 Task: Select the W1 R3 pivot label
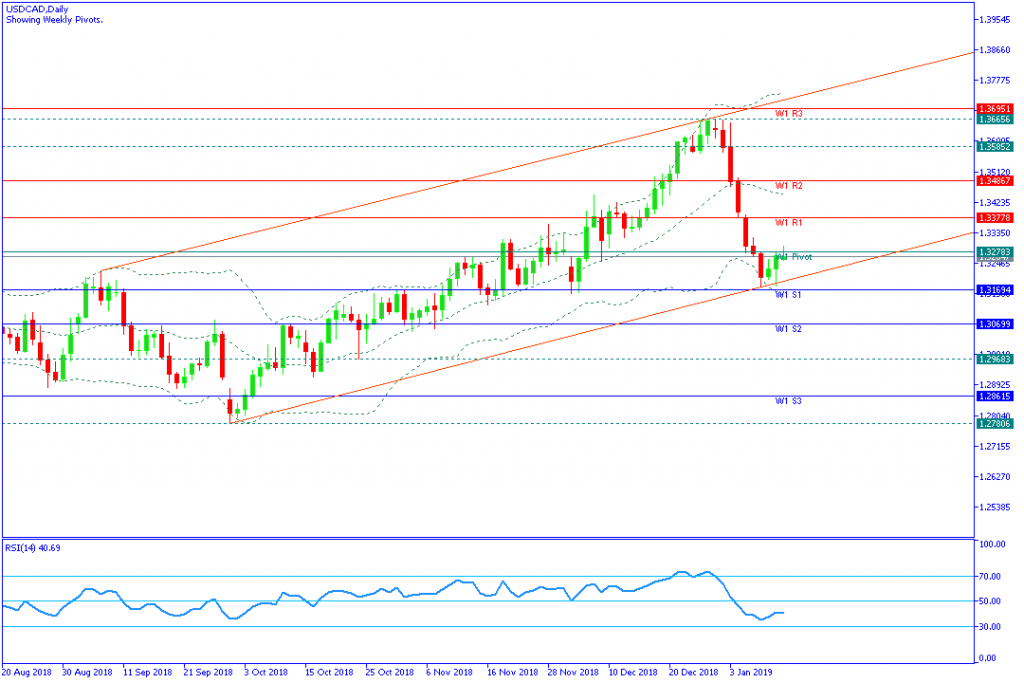coord(789,114)
